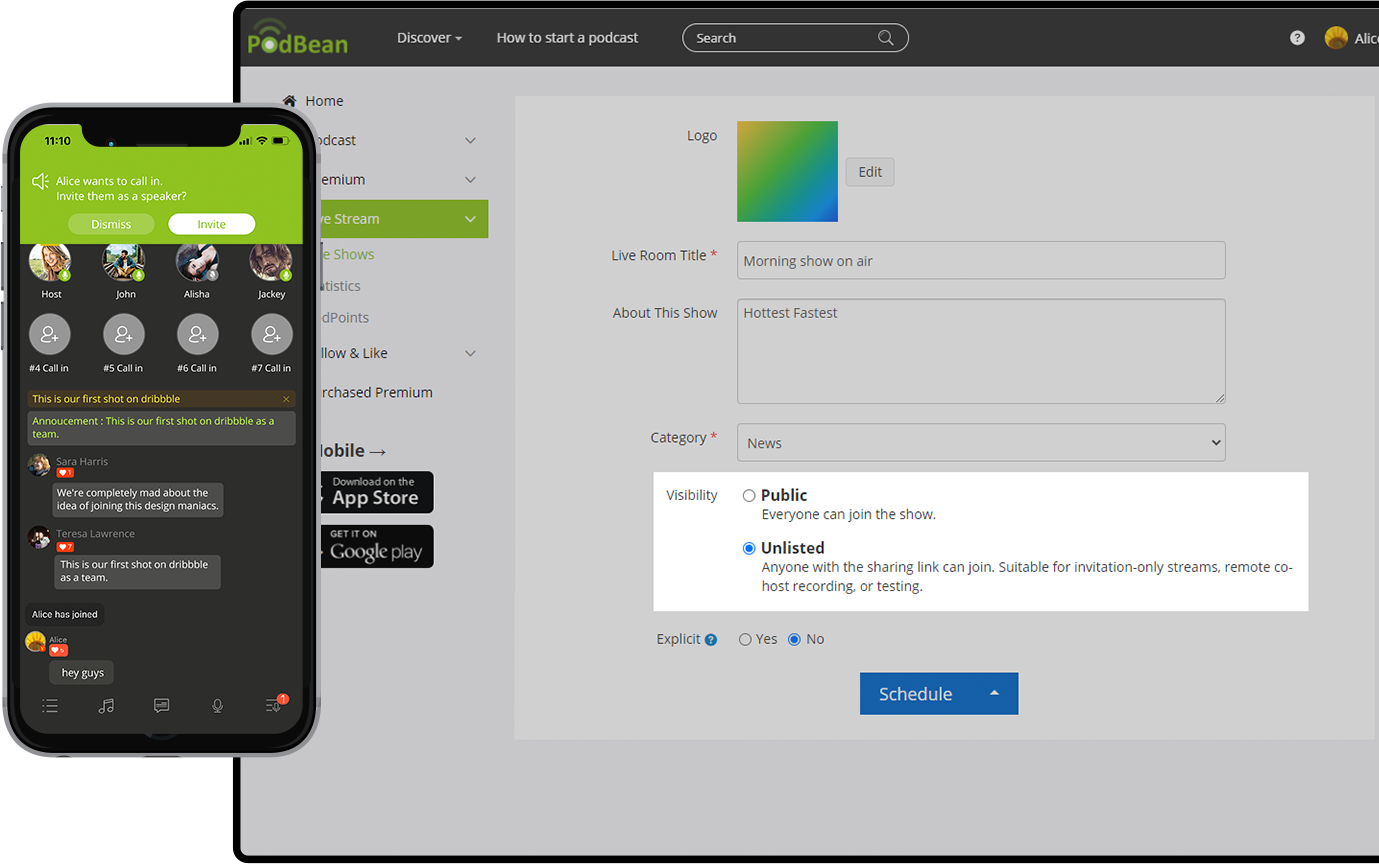Screen dimensions: 1379x864
Task: Open the Discover menu
Action: pyautogui.click(x=429, y=37)
